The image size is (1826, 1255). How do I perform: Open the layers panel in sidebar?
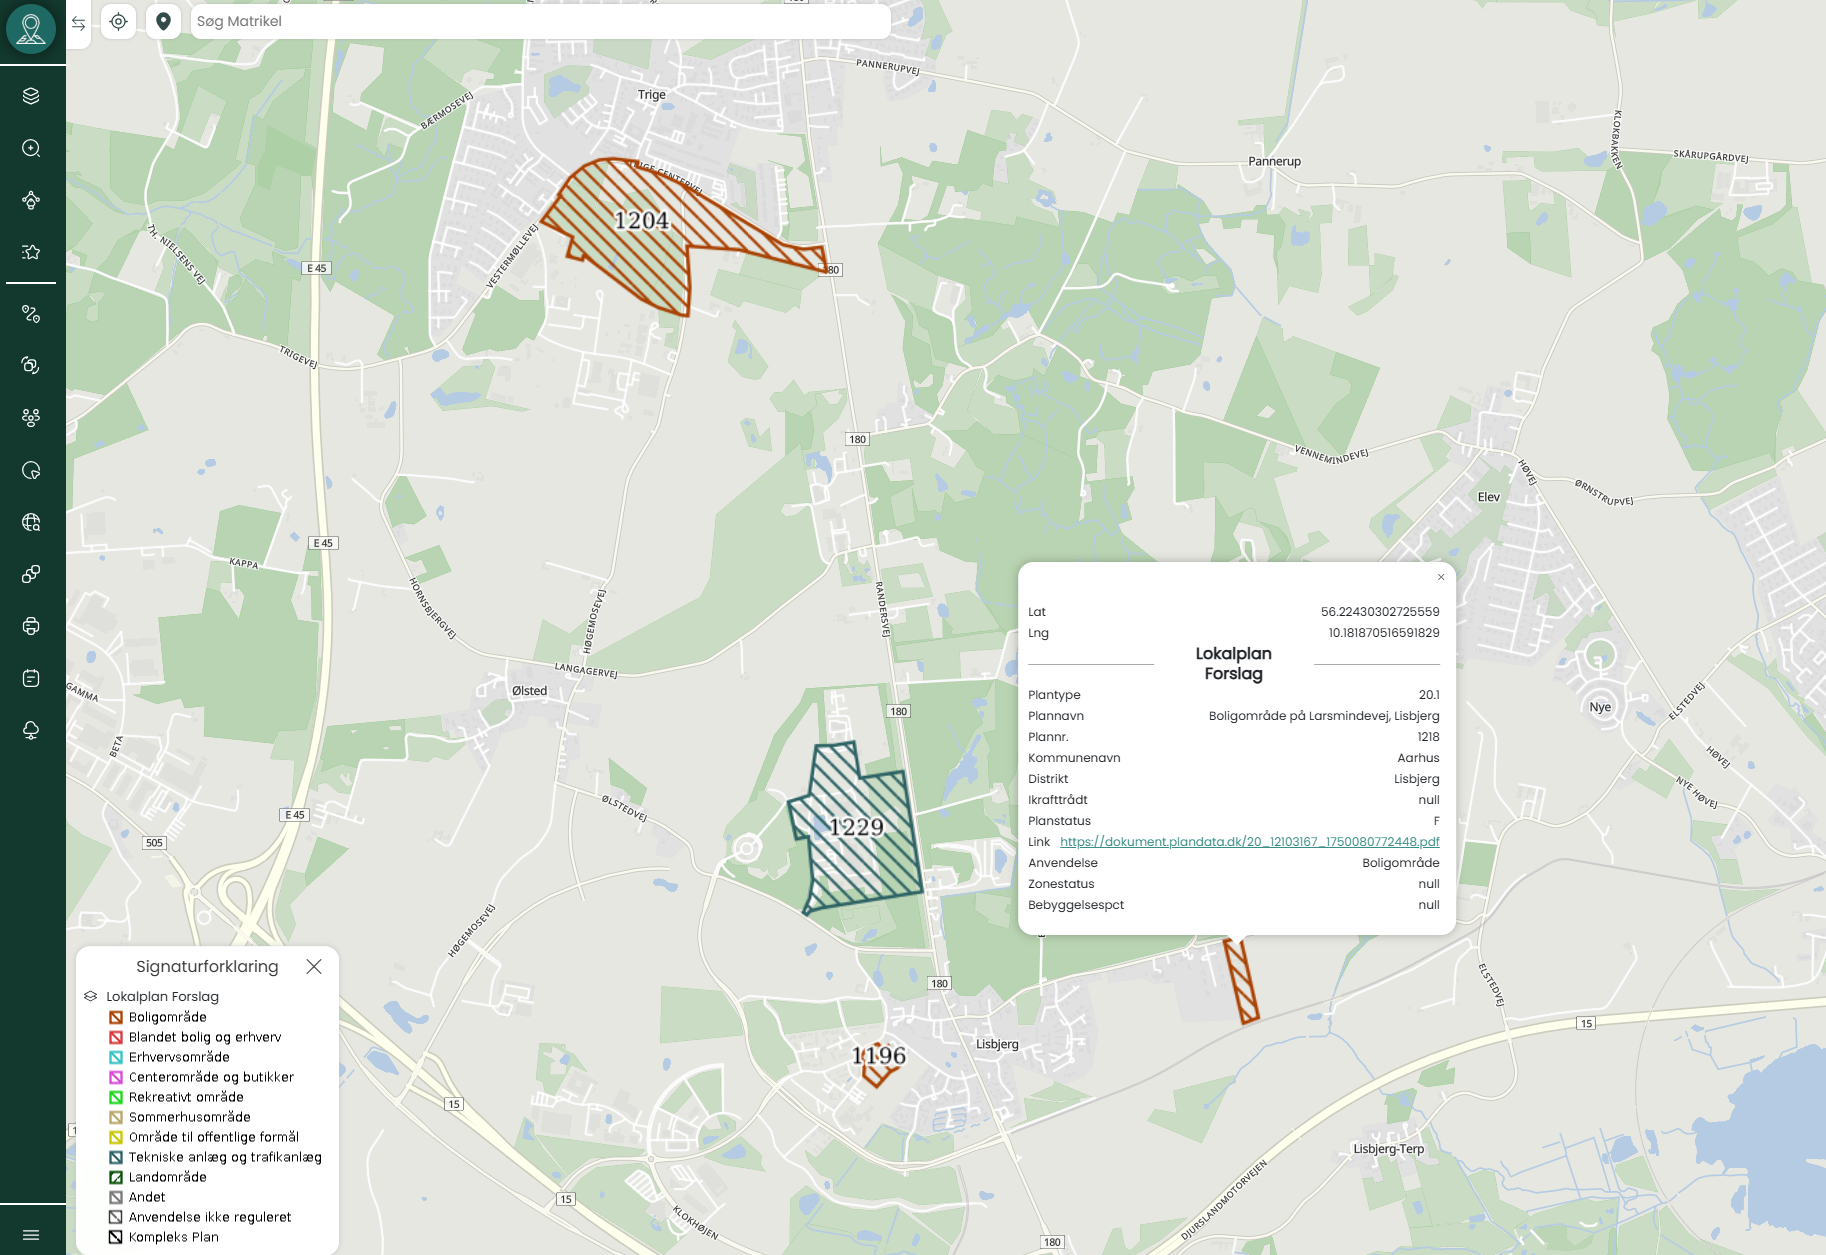(31, 96)
